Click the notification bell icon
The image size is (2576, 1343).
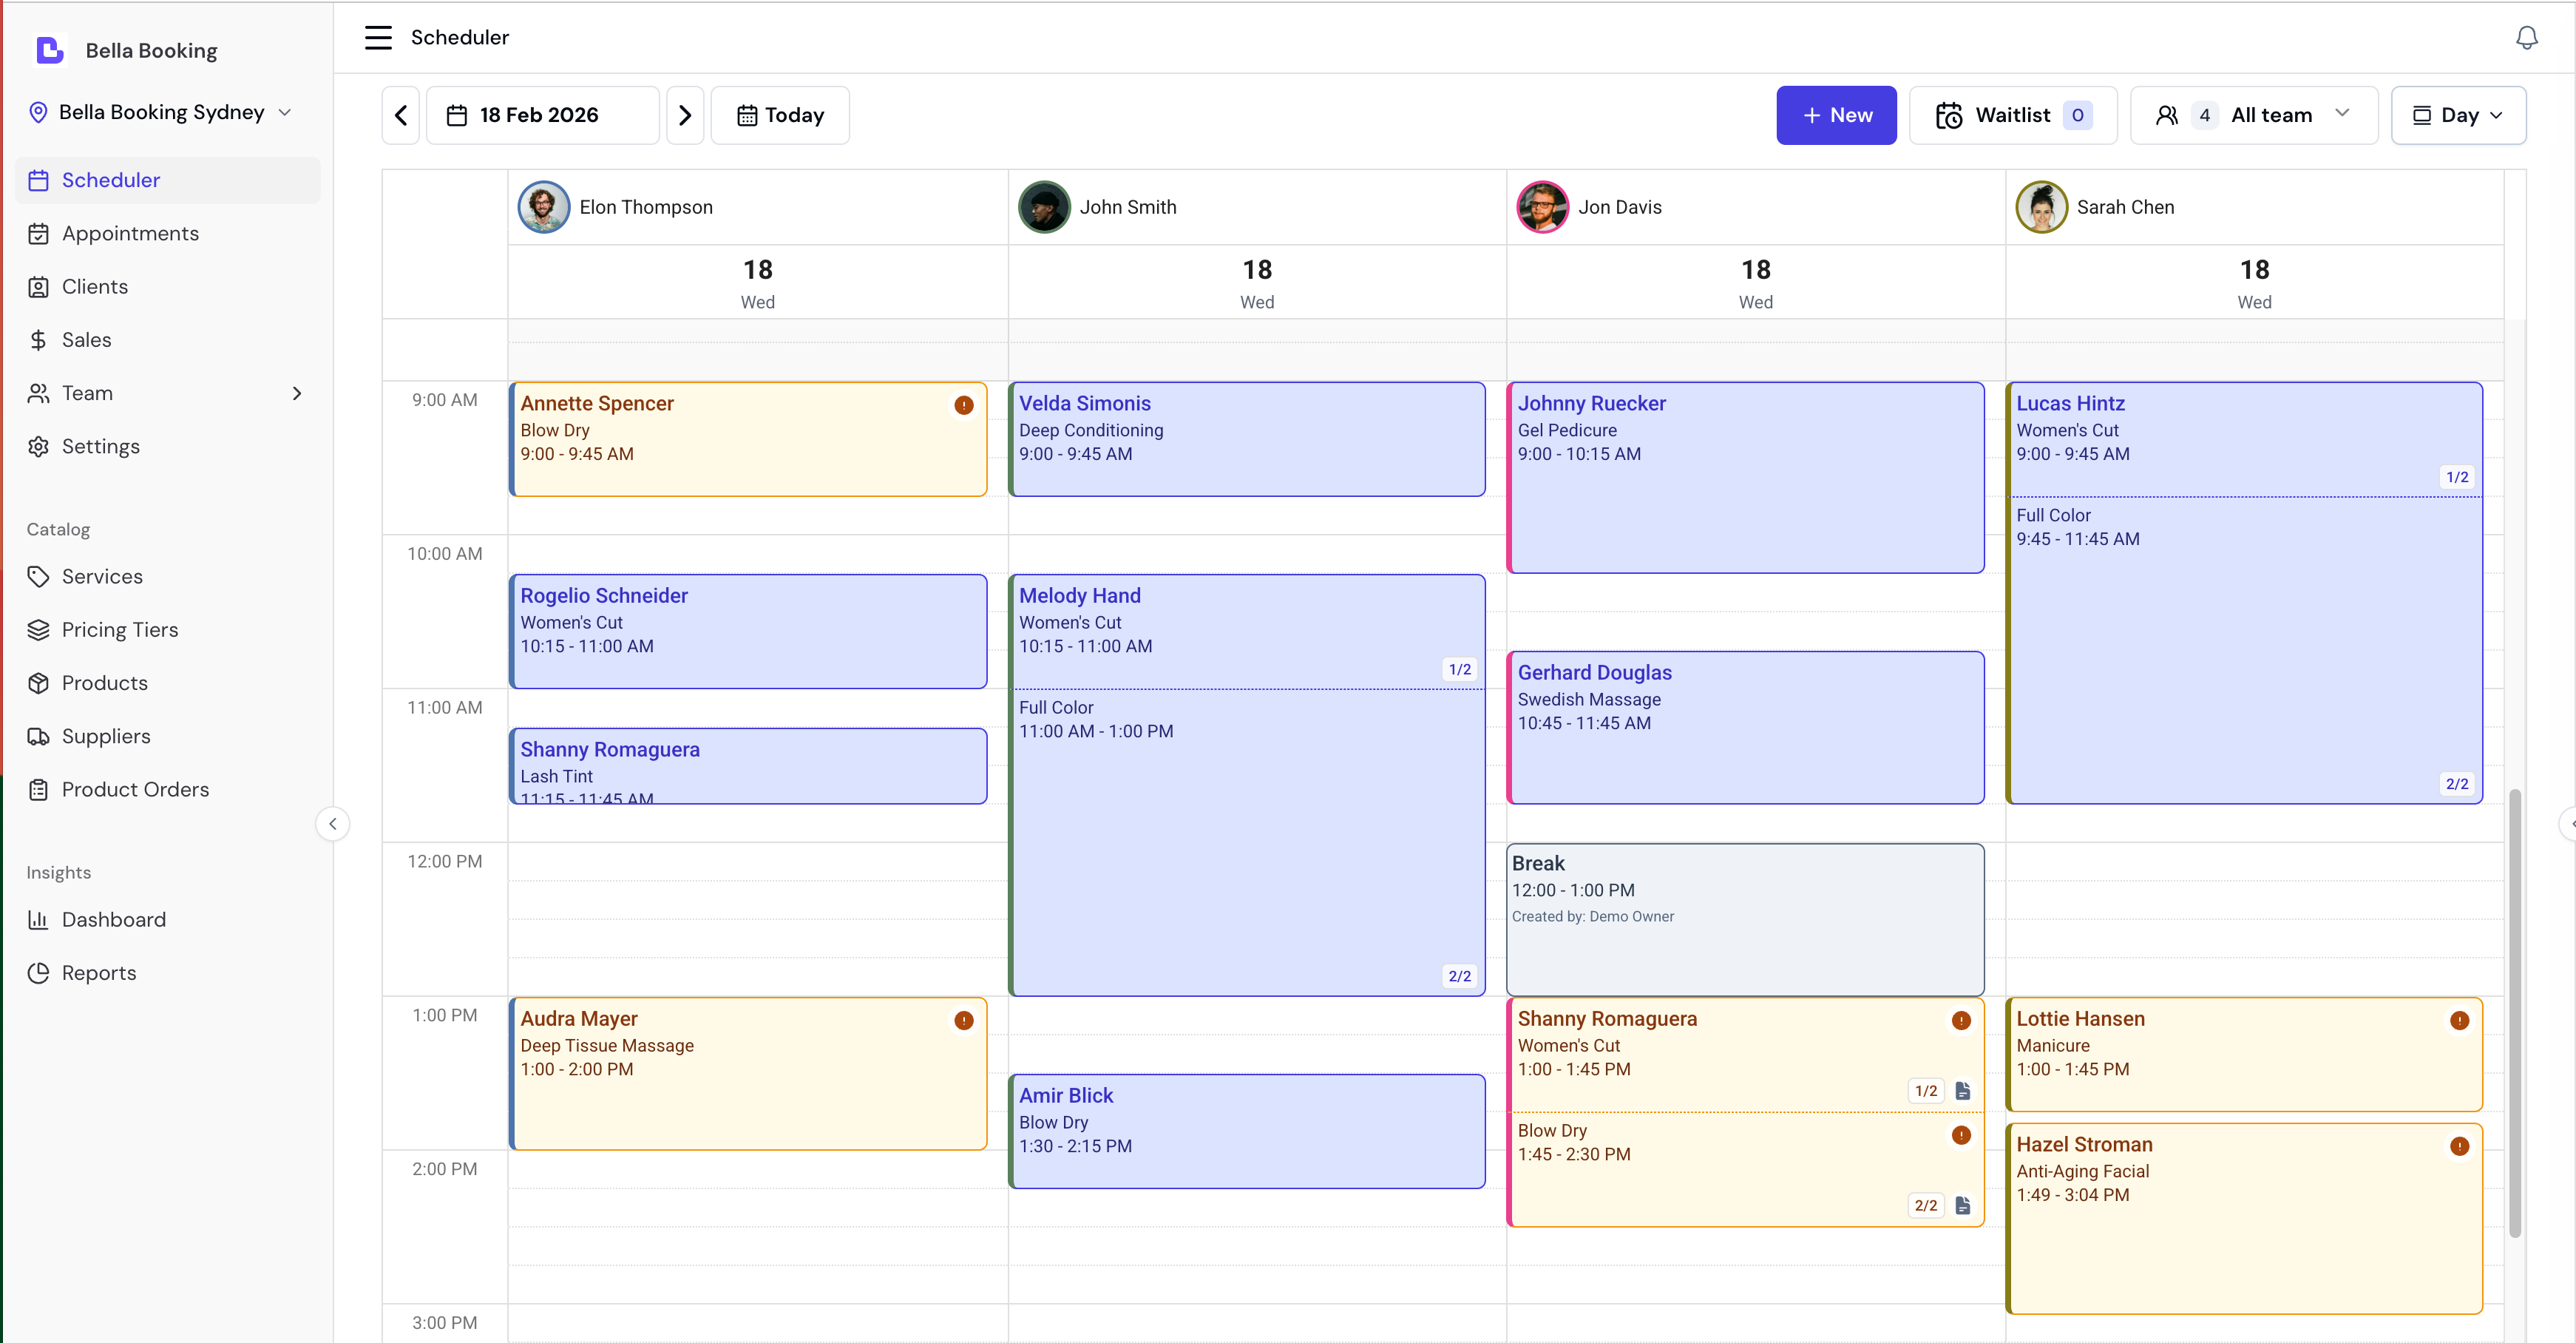point(2526,37)
